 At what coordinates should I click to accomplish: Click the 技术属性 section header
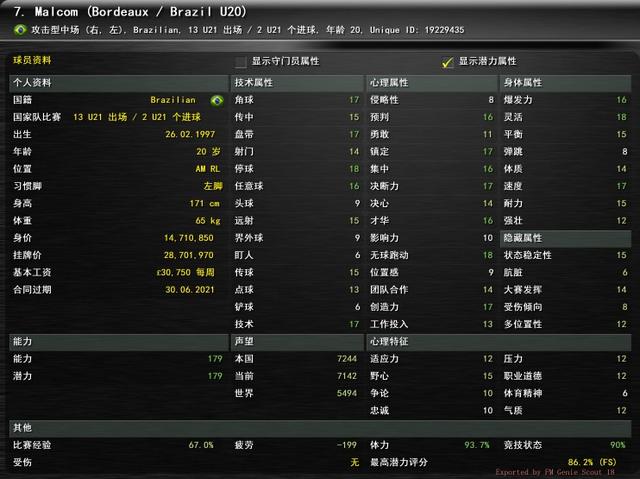[x=297, y=83]
